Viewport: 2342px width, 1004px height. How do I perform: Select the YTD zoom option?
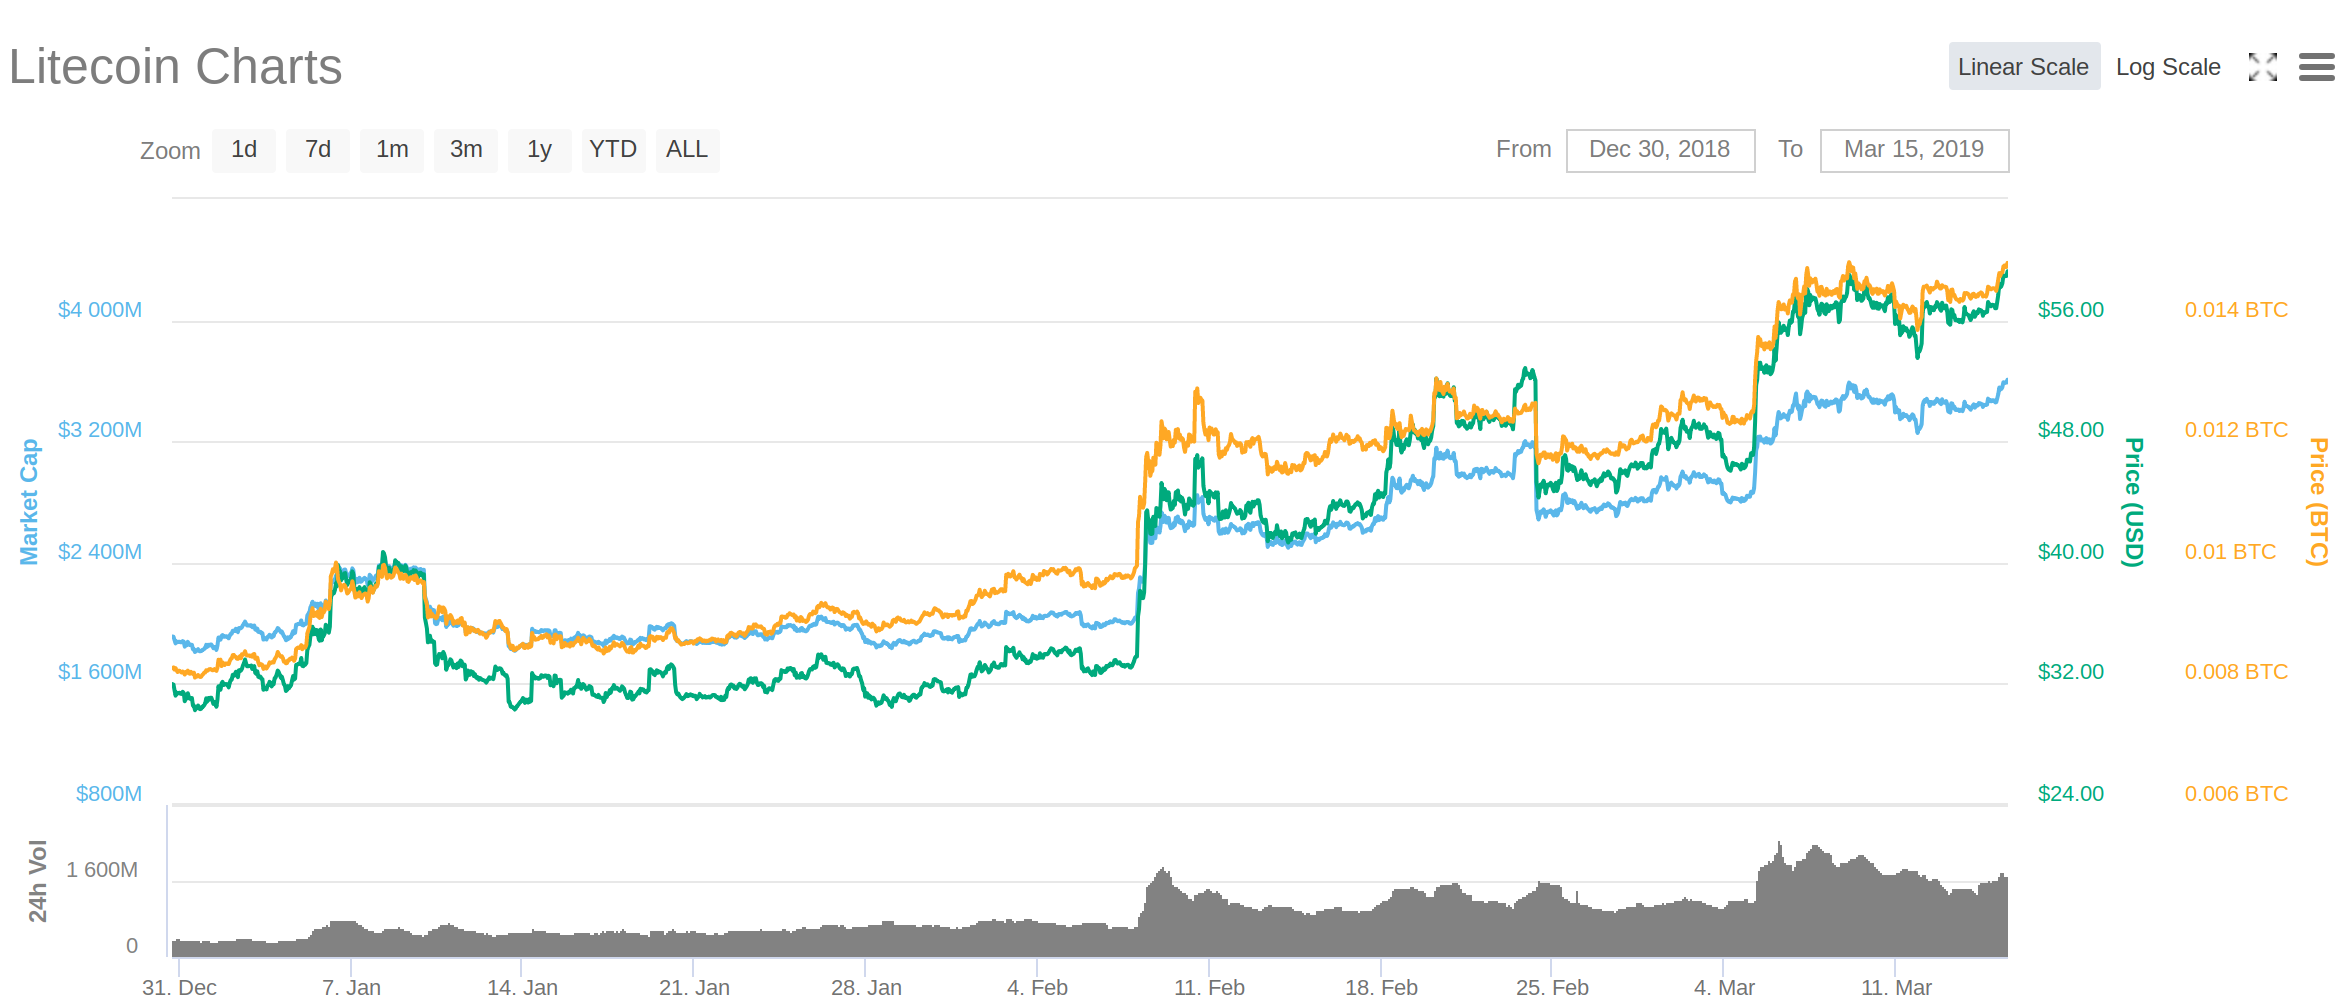coord(613,150)
